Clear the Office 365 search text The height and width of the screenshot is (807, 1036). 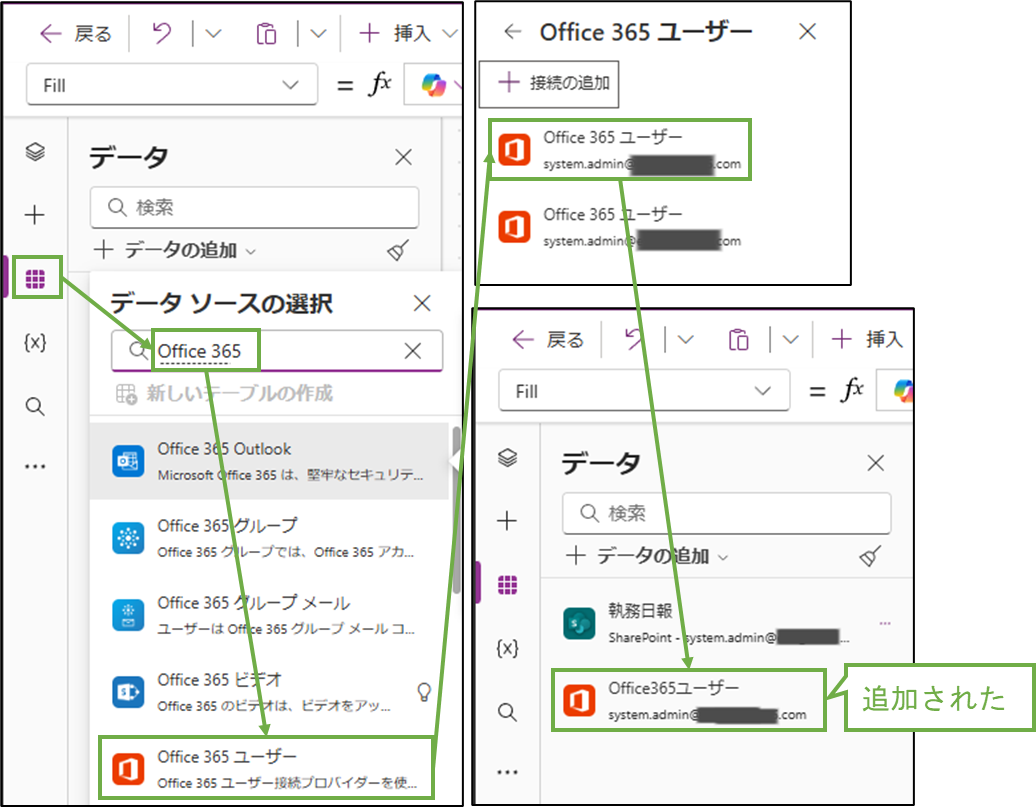click(x=413, y=351)
